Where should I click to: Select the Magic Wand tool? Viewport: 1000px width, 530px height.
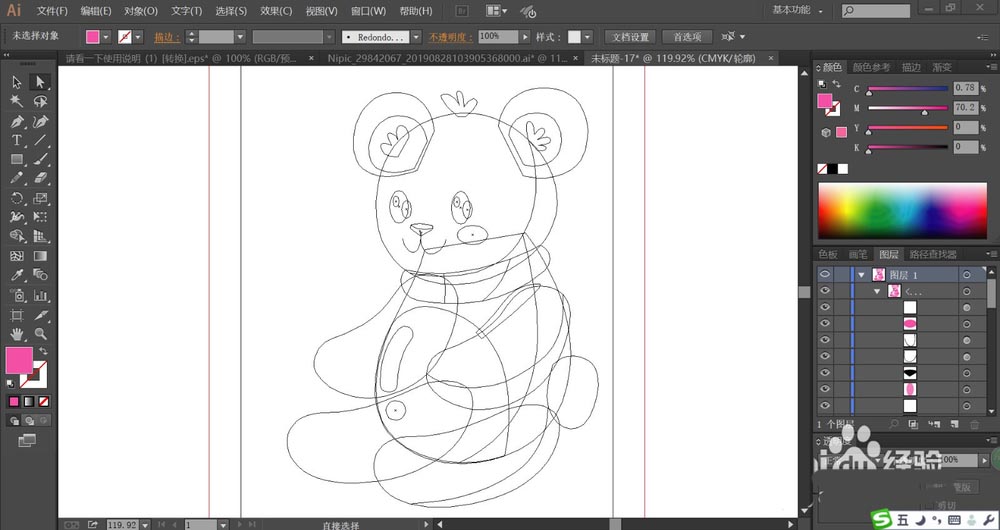17,101
